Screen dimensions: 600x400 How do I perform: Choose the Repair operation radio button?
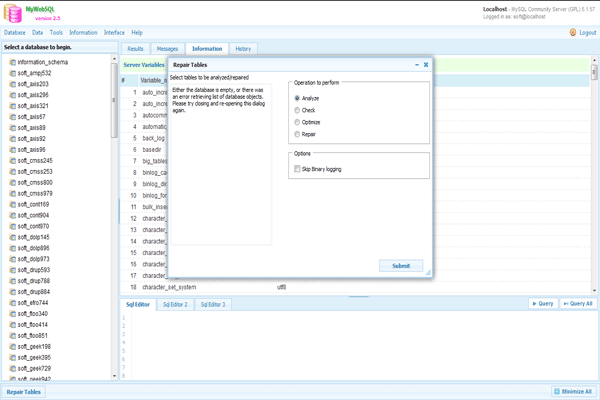(298, 134)
